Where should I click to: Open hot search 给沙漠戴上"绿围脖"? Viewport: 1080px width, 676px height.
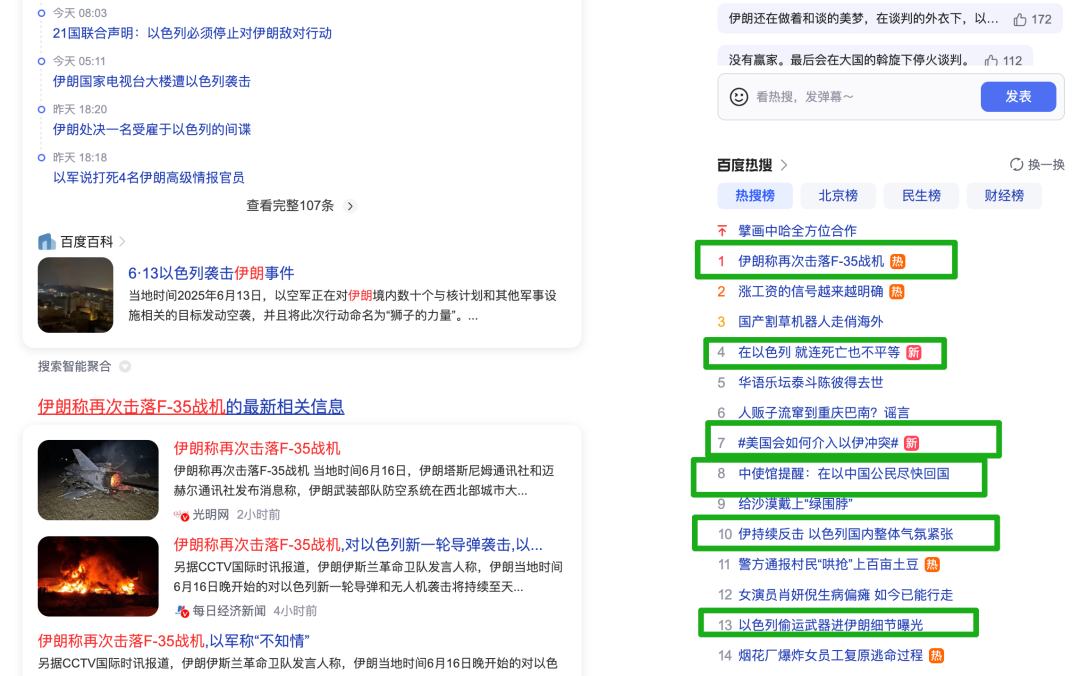coord(796,504)
